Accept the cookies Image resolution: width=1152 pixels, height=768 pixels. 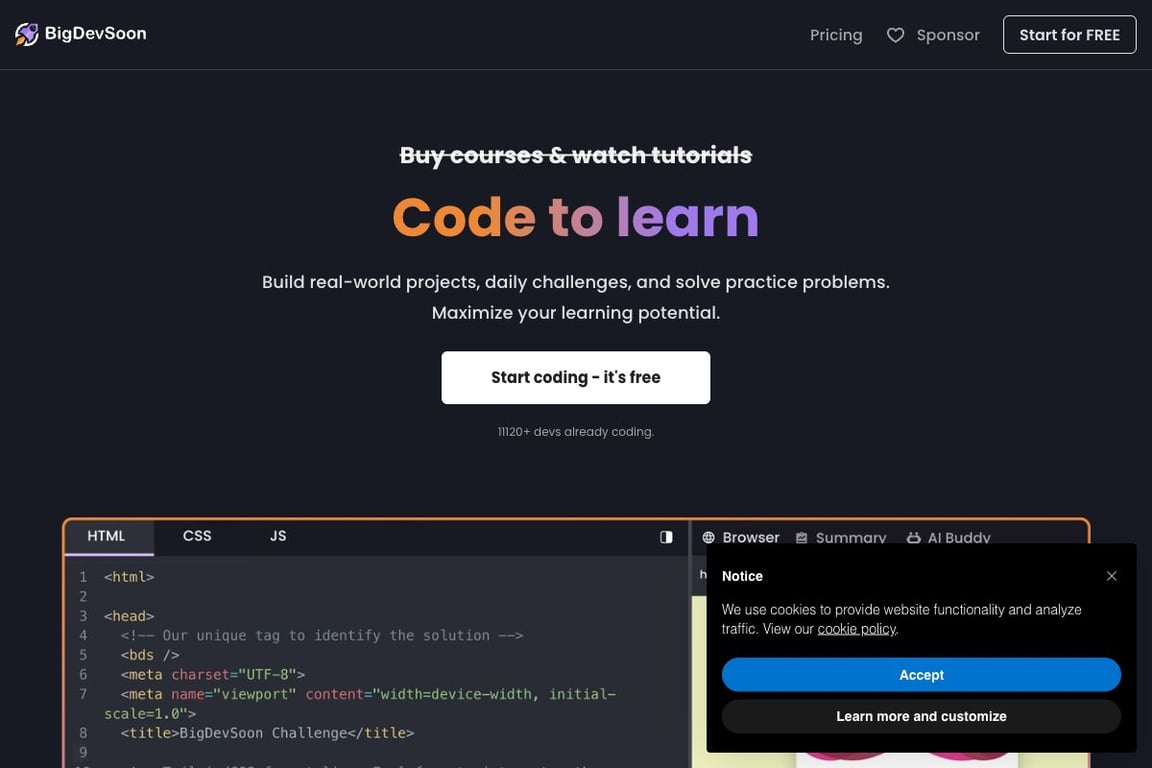tap(921, 675)
